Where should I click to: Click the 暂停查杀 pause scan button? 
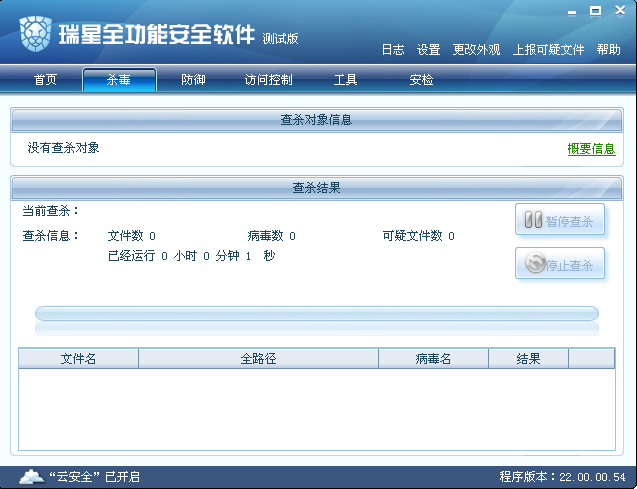point(560,220)
